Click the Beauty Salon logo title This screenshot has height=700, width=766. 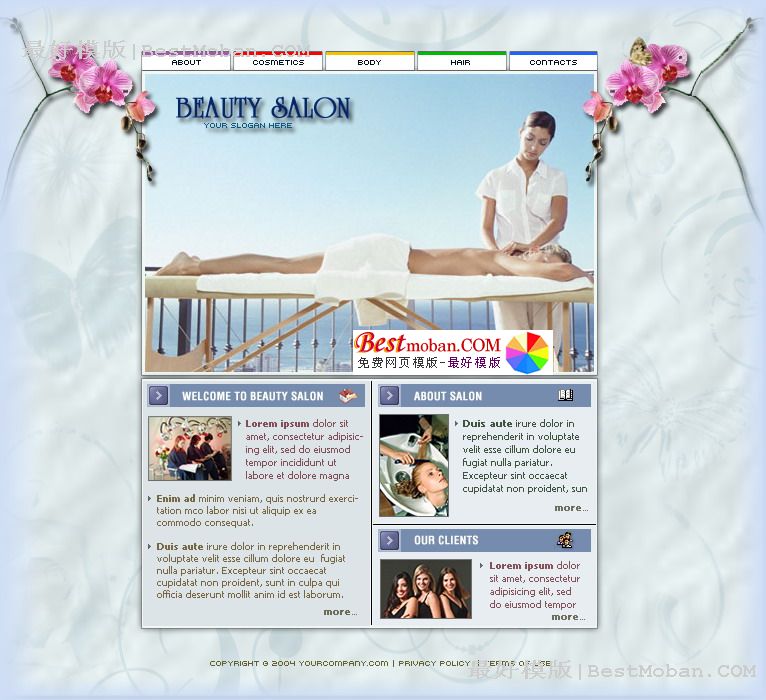[263, 108]
